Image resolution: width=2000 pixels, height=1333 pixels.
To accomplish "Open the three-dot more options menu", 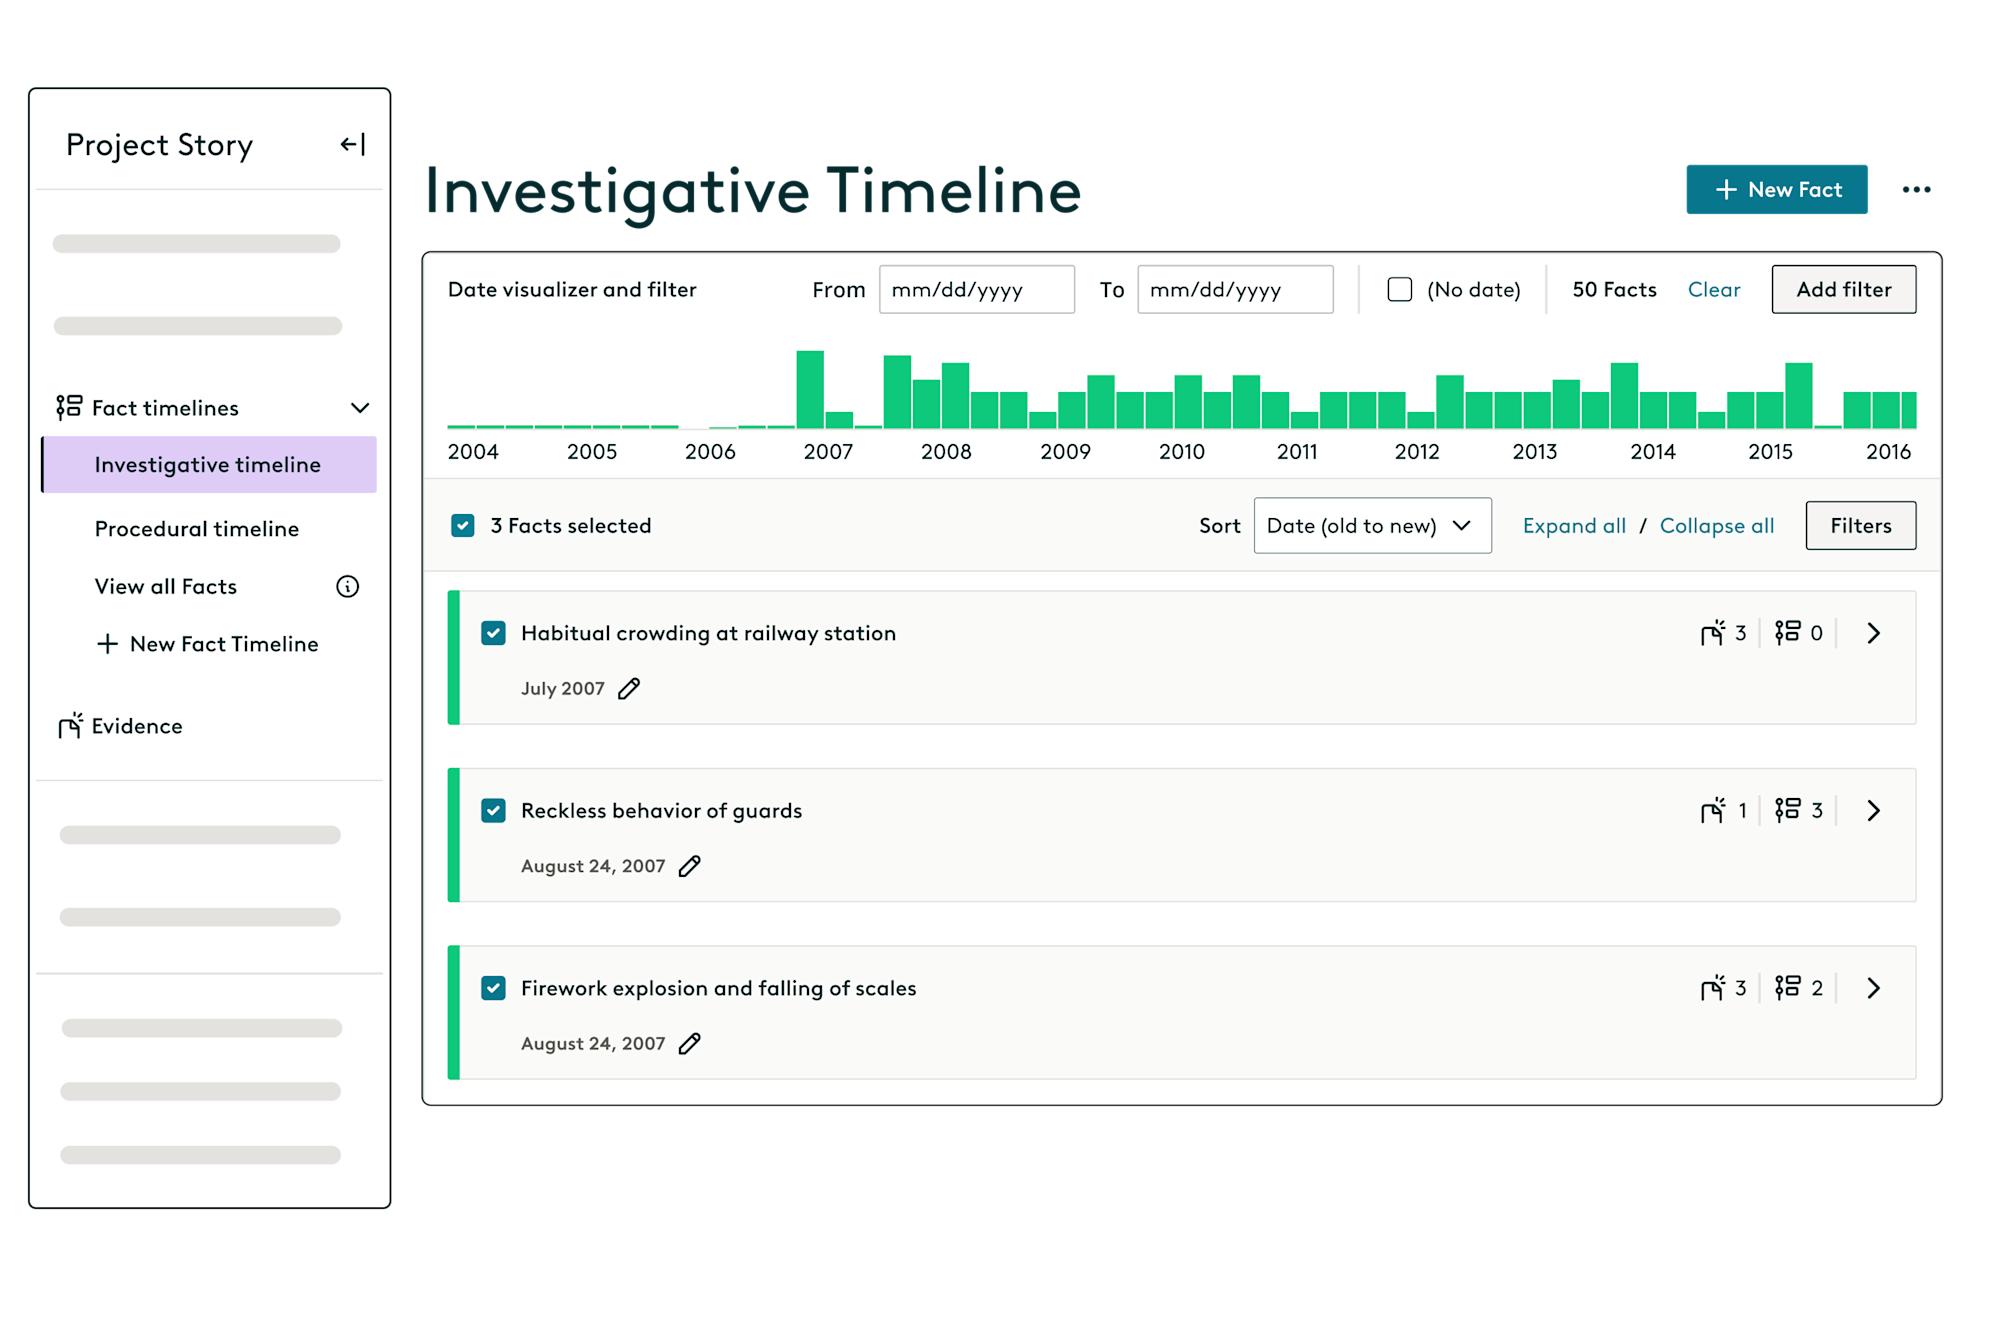I will (1916, 190).
